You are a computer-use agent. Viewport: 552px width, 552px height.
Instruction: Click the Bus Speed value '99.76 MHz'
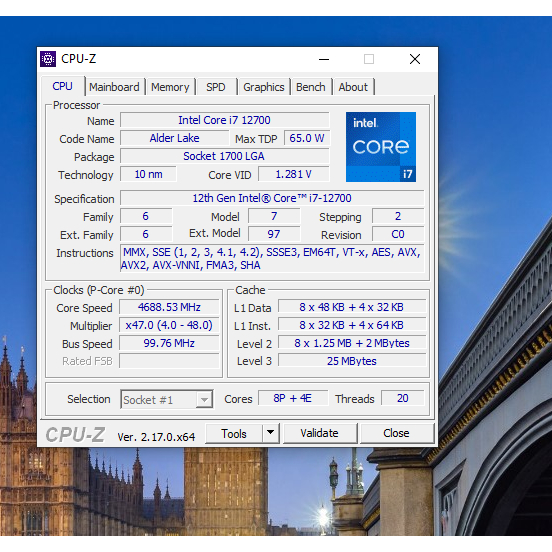click(169, 343)
